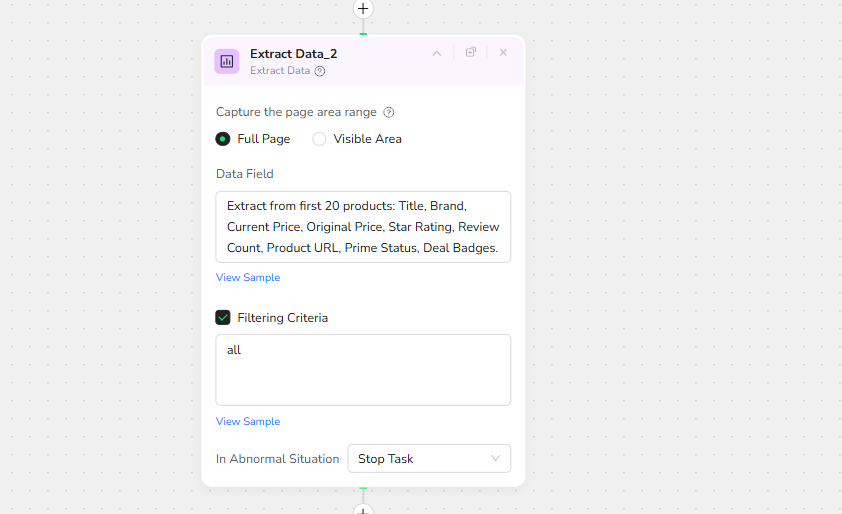Image resolution: width=842 pixels, height=514 pixels.
Task: Collapse the Extract Data_2 node card
Action: point(437,53)
